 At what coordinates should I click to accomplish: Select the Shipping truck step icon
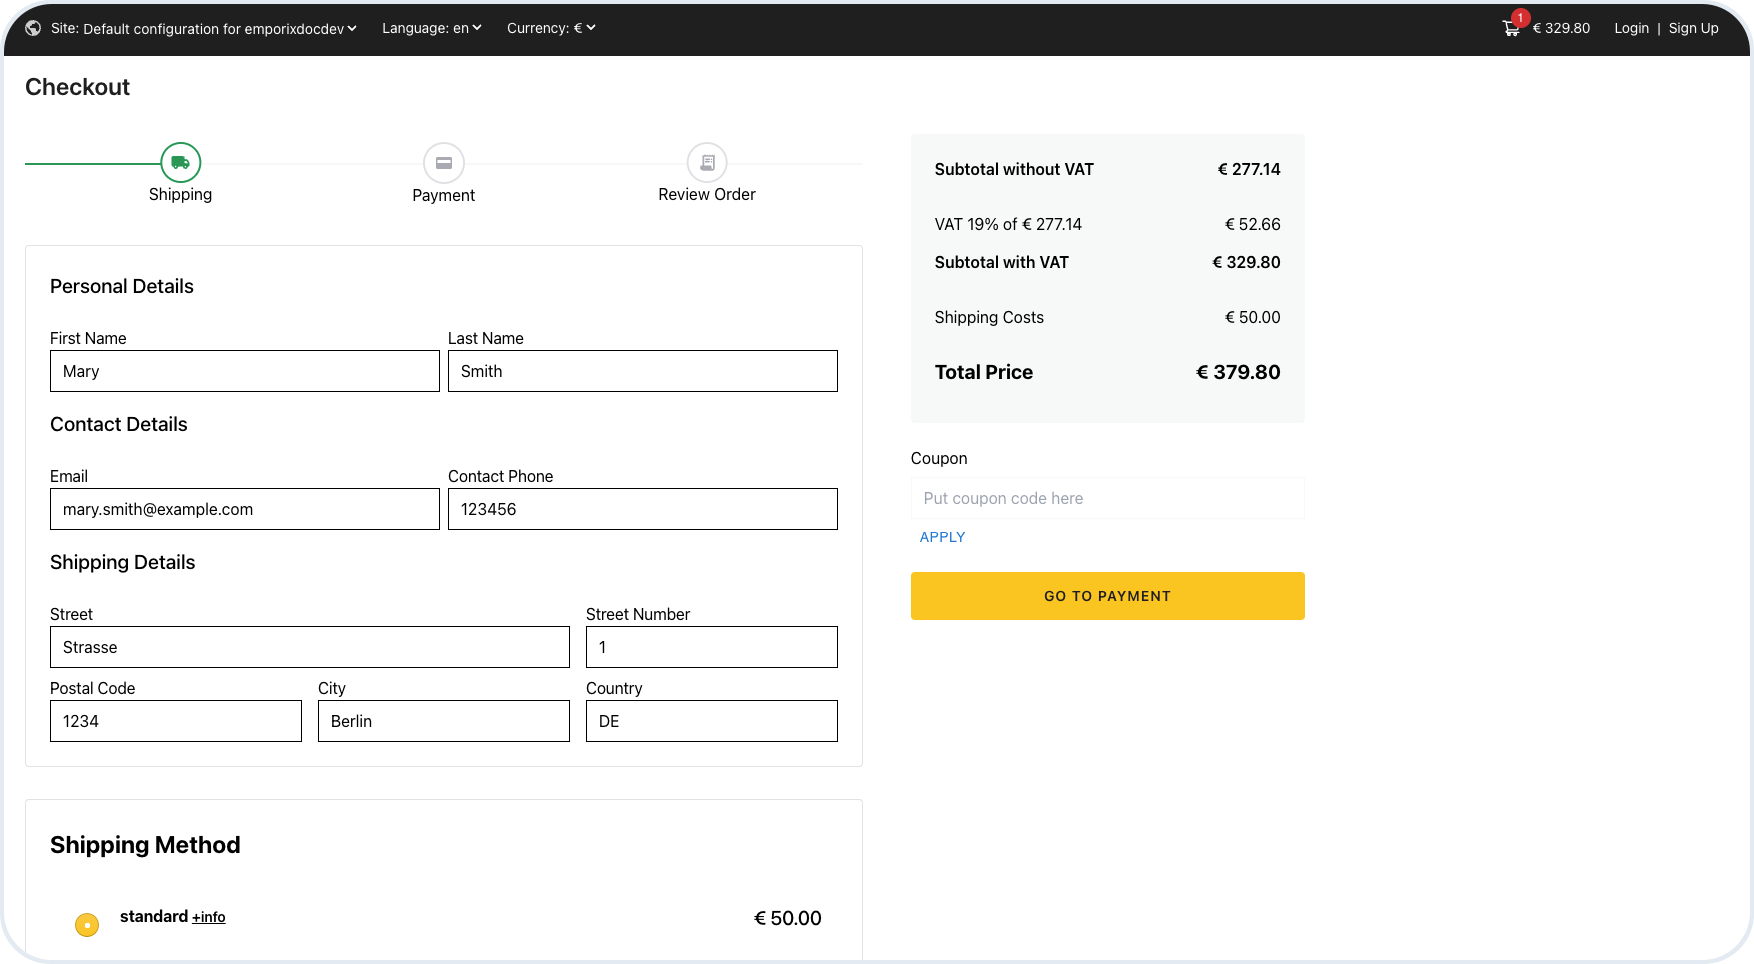coord(180,162)
